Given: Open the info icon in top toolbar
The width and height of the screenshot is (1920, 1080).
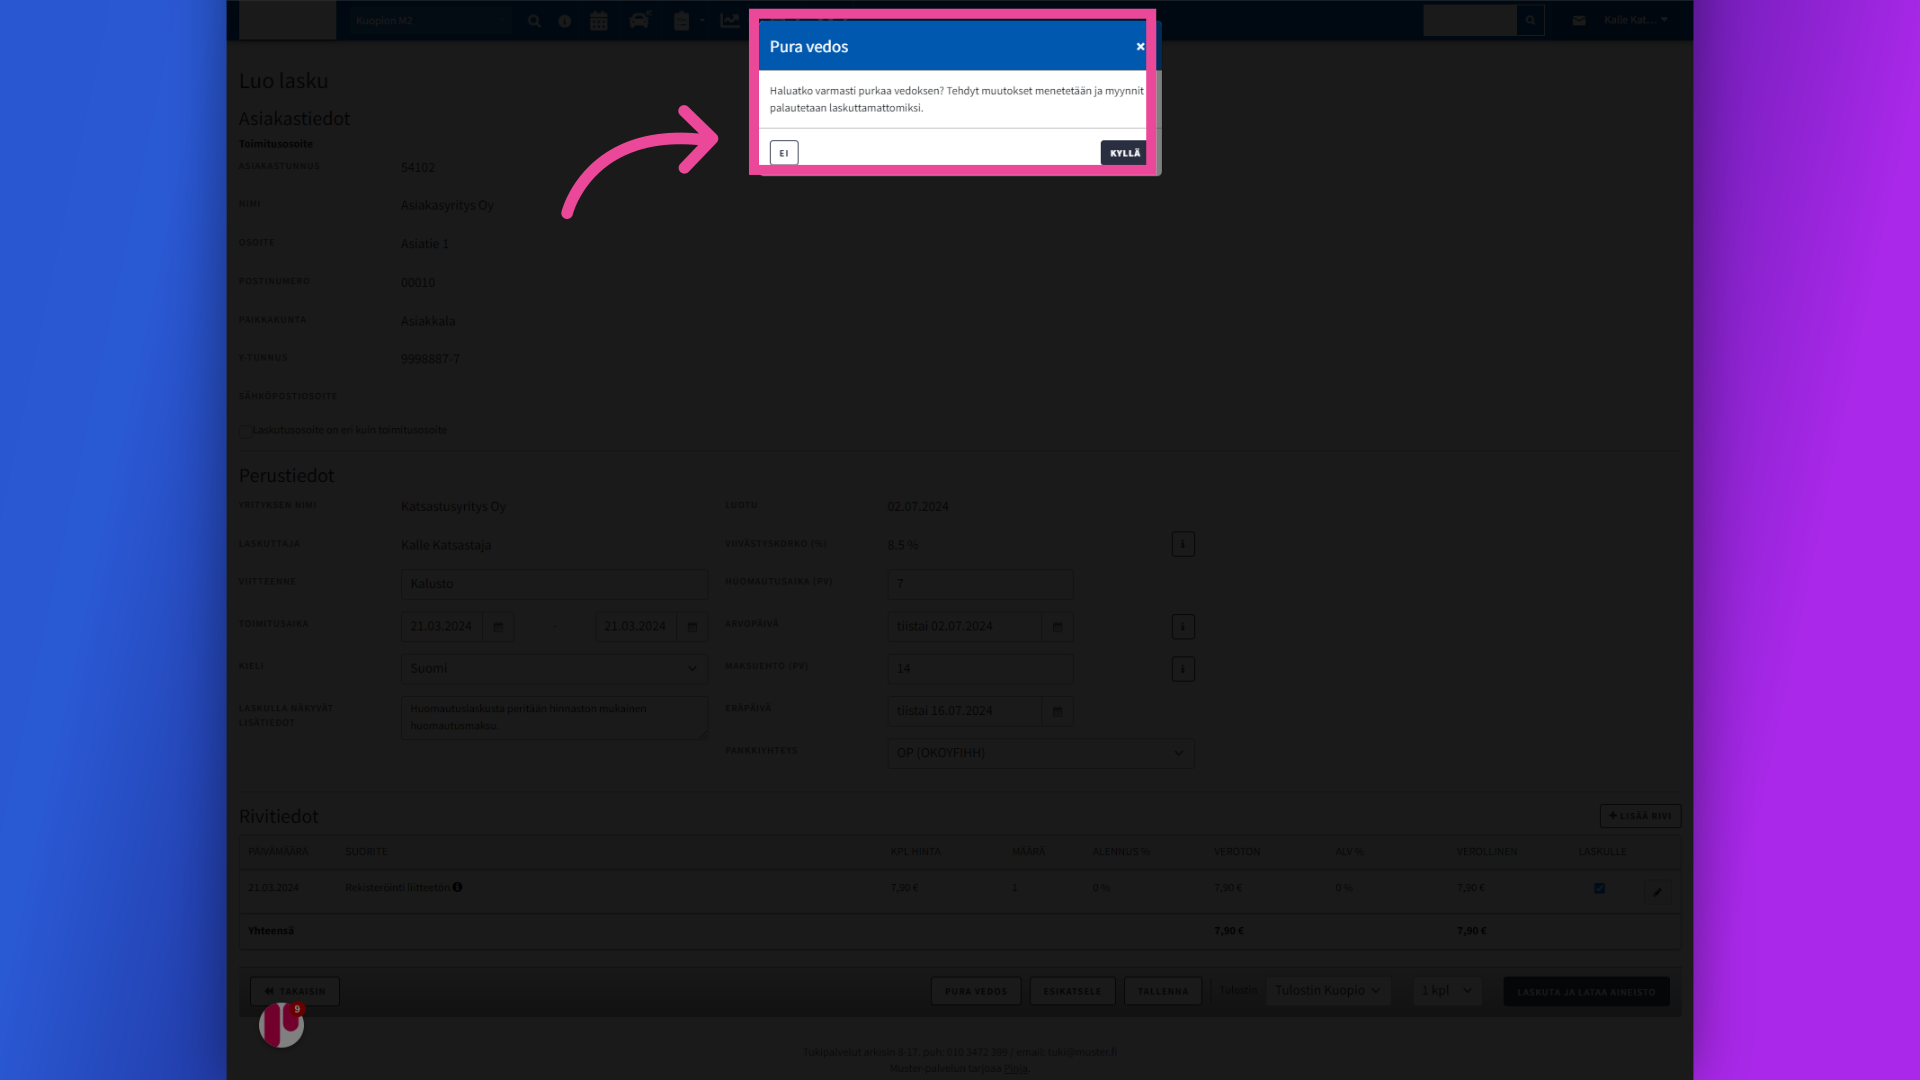Looking at the screenshot, I should (x=565, y=21).
